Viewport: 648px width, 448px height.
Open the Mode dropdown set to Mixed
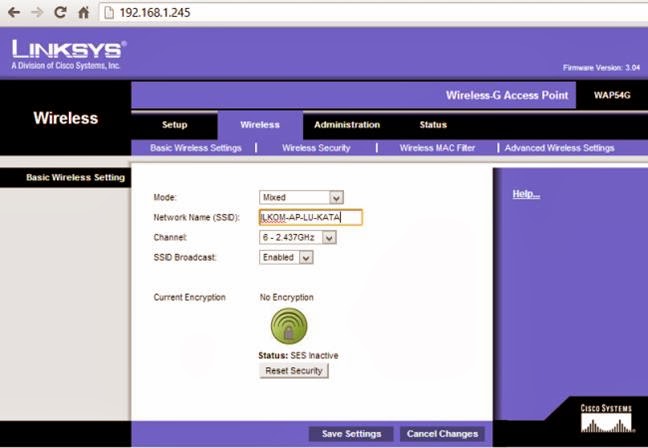pos(301,197)
